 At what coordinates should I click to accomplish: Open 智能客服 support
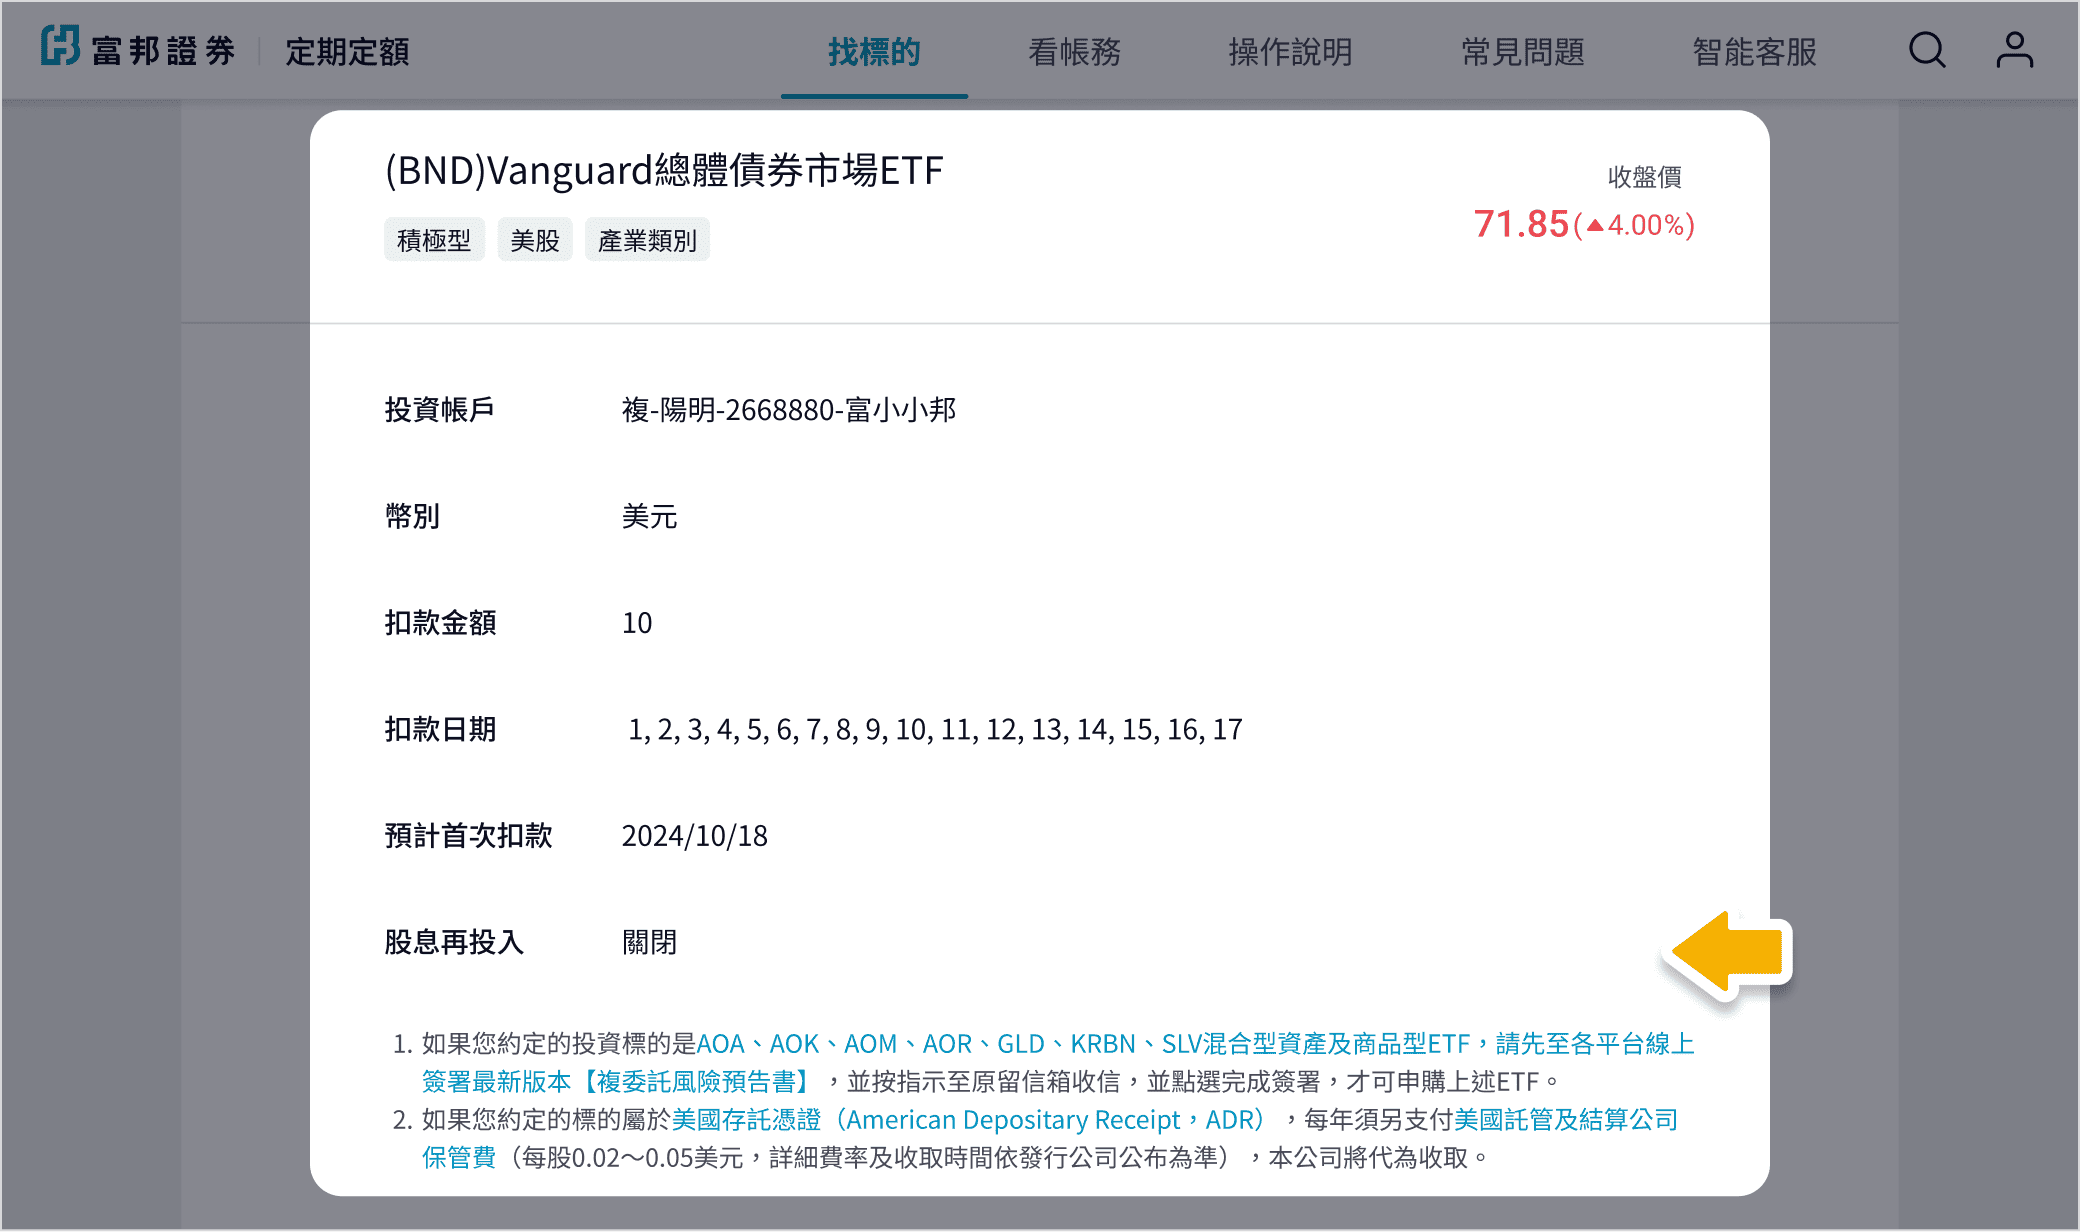(1754, 52)
